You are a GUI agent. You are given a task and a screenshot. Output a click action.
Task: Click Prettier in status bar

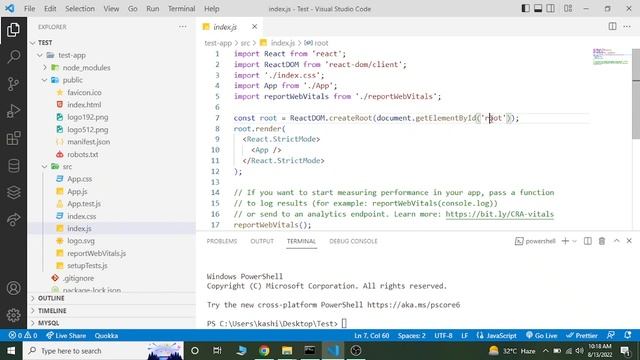582,336
